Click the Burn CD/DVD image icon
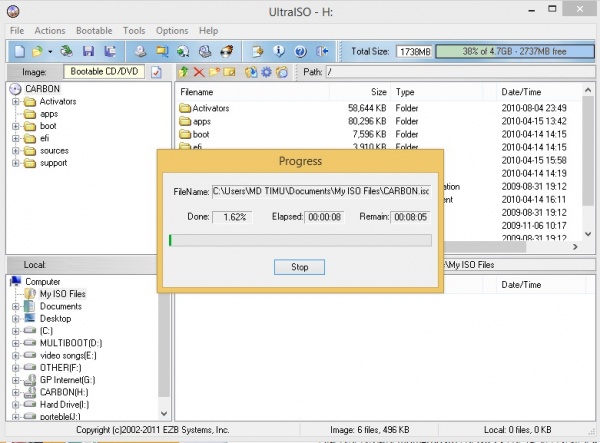This screenshot has height=443, width=600. pyautogui.click(x=227, y=50)
